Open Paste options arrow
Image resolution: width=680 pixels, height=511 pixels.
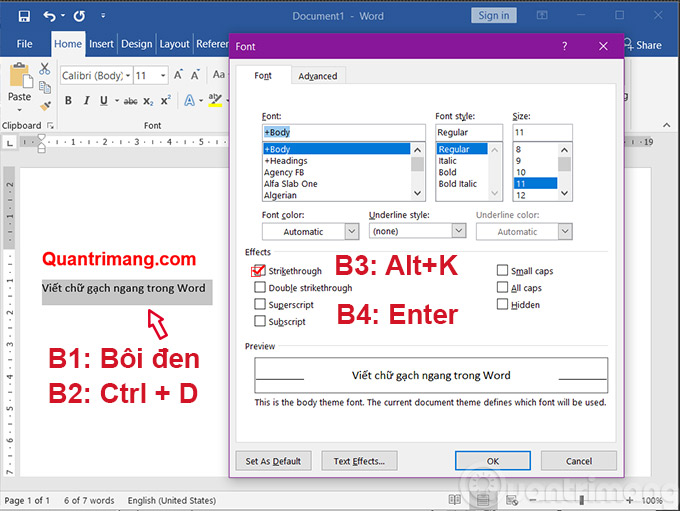coord(19,110)
